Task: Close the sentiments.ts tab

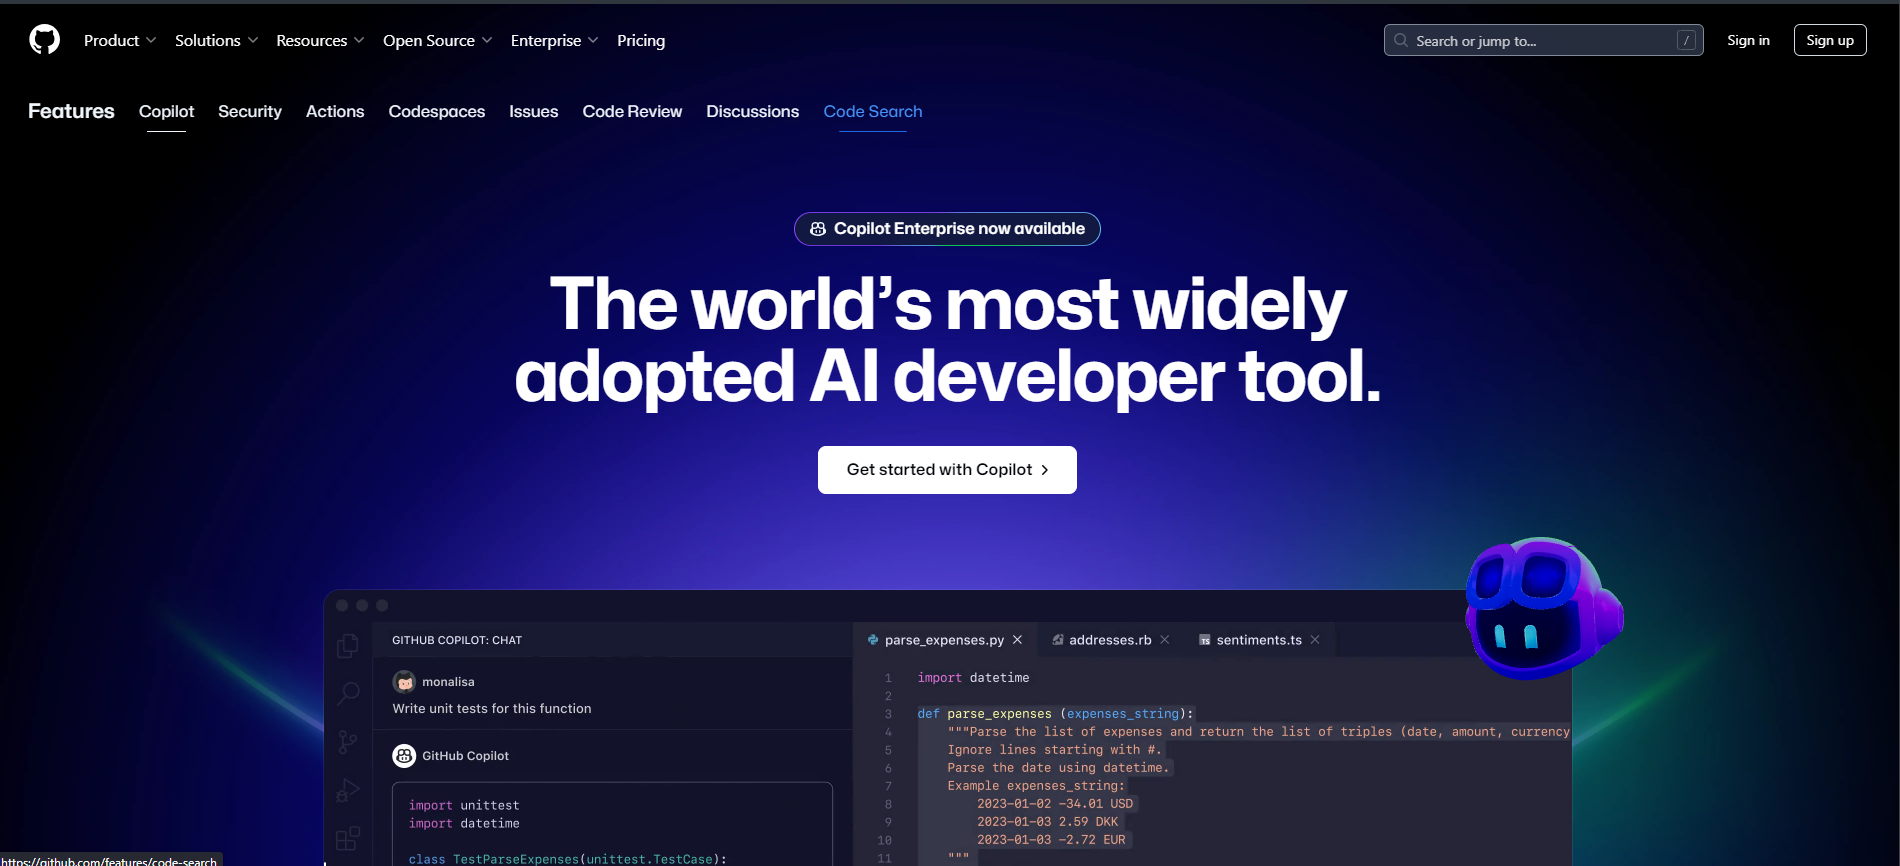Action: click(x=1315, y=640)
